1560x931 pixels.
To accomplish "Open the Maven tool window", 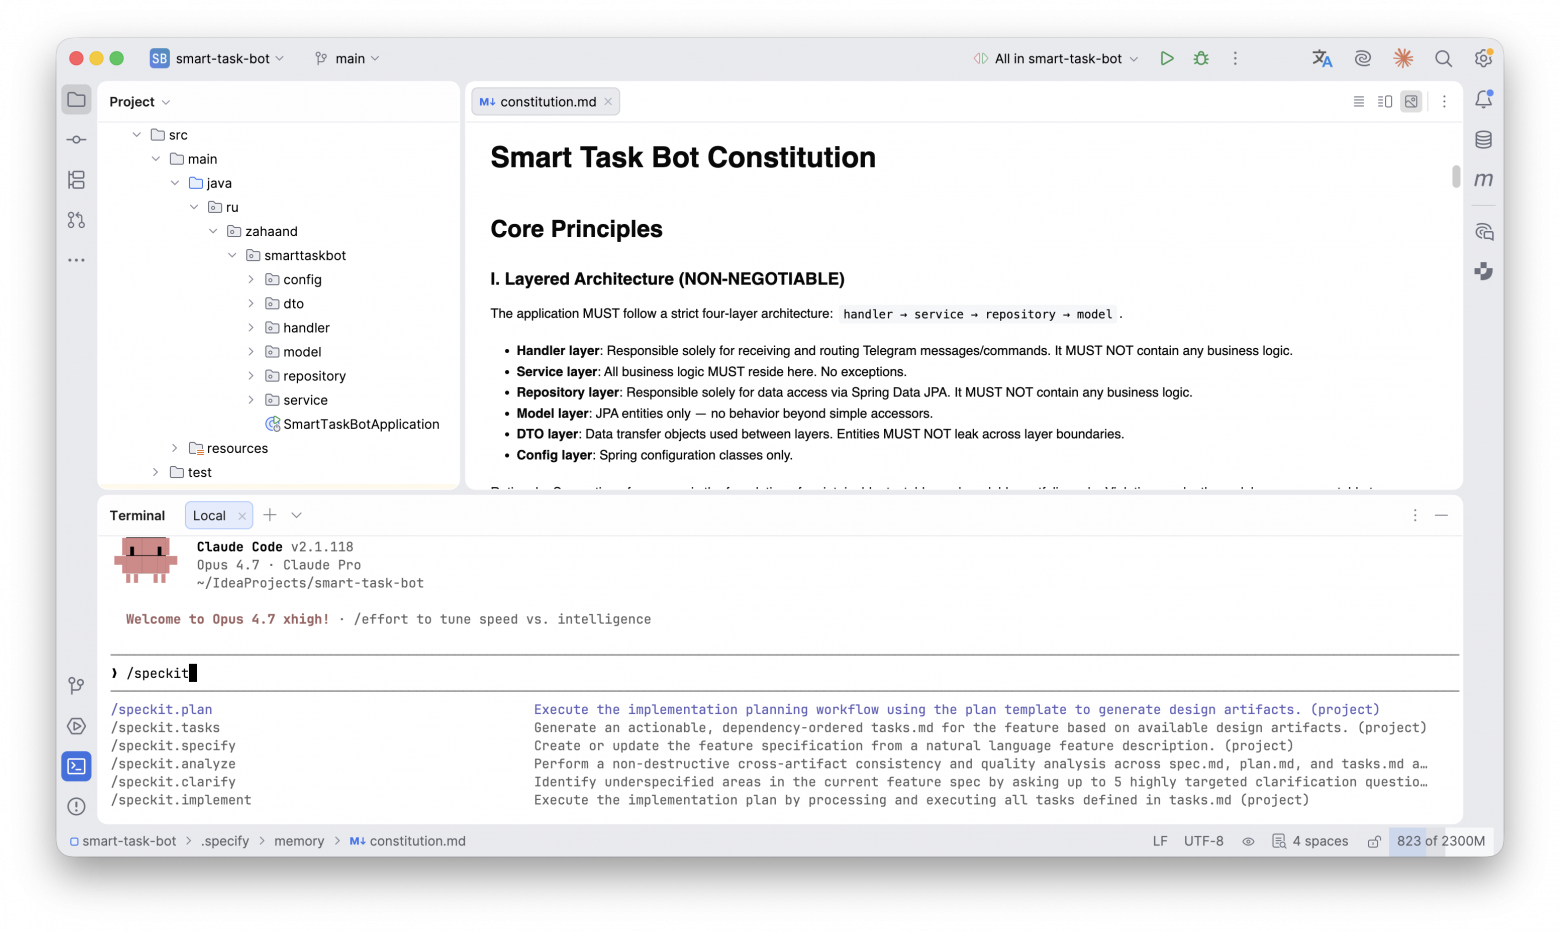I will 1484,179.
